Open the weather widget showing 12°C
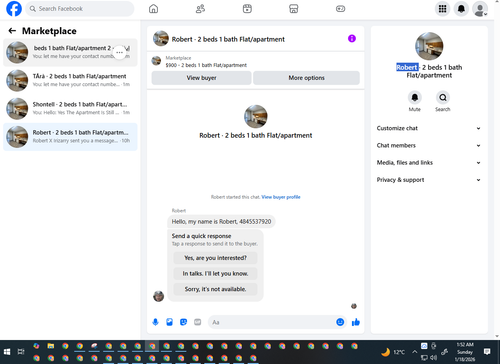The image size is (500, 364). pyautogui.click(x=393, y=352)
